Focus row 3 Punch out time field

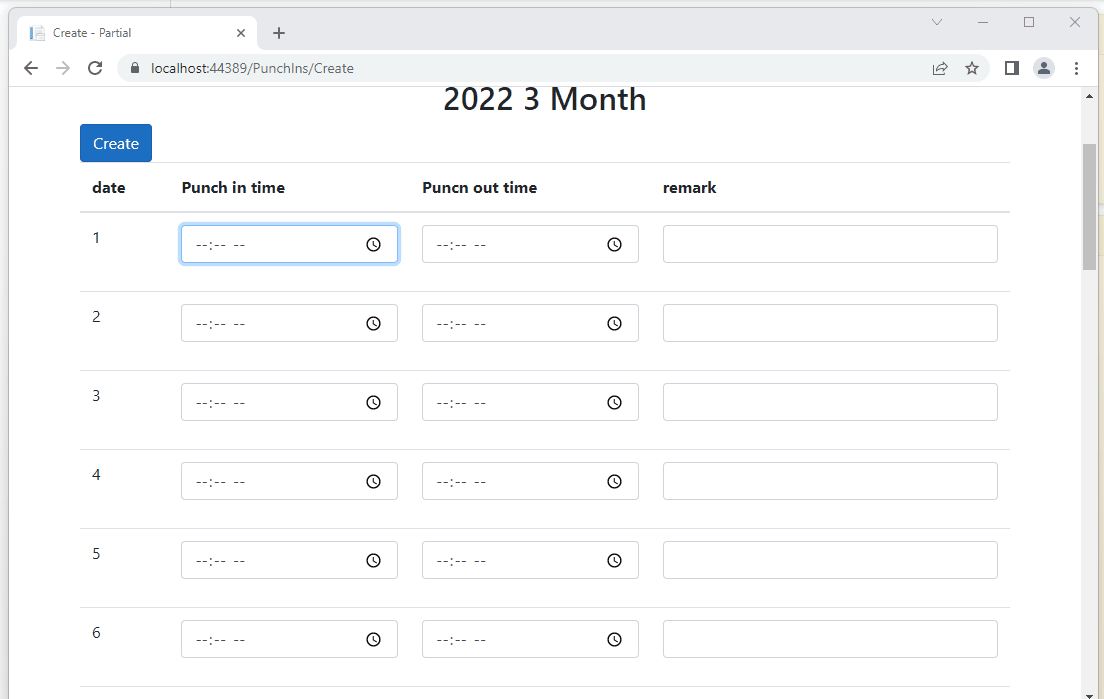point(530,402)
